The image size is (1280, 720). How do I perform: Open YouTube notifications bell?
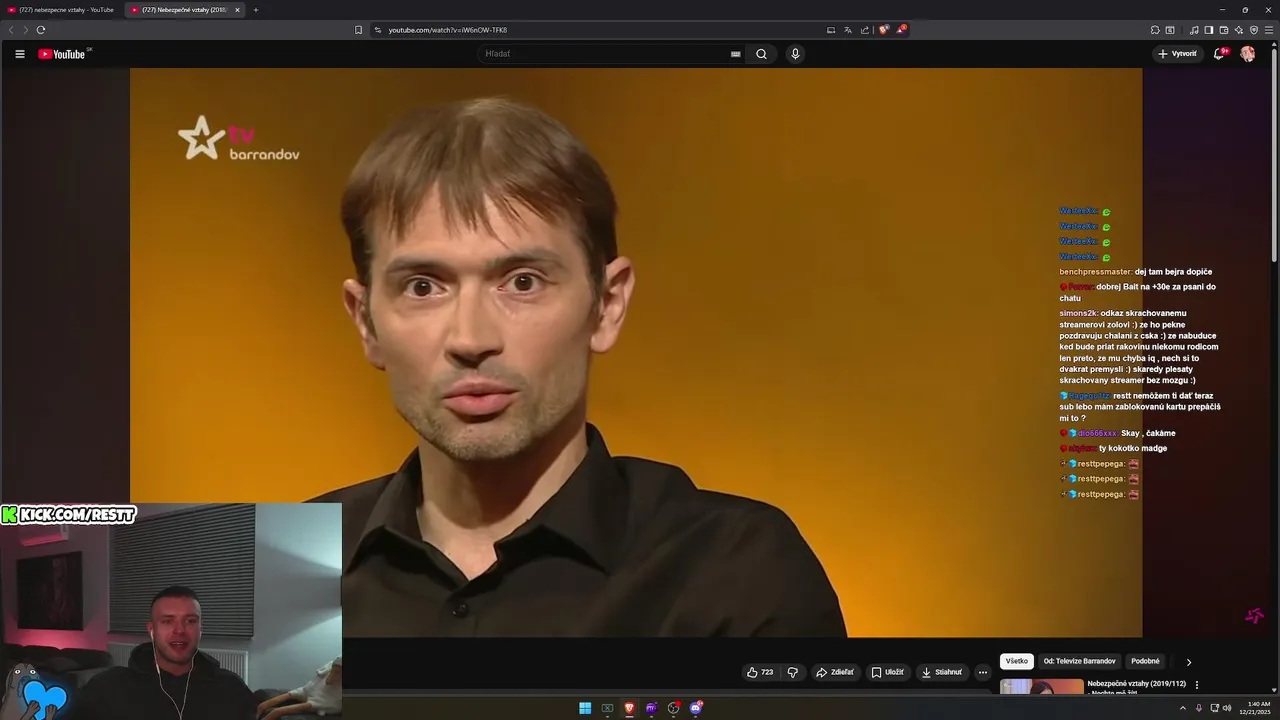point(1219,54)
